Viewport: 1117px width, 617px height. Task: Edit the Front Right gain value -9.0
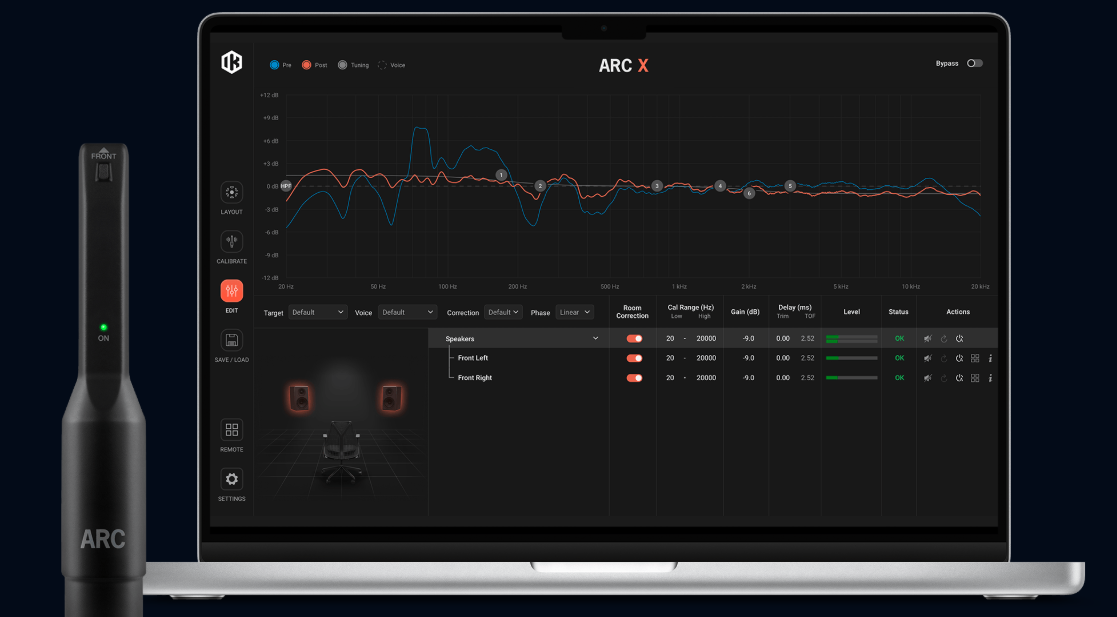[748, 378]
